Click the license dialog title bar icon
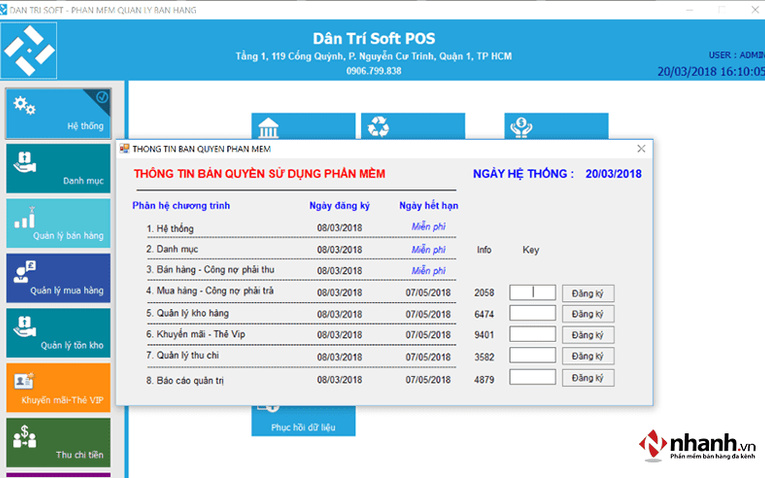Image resolution: width=765 pixels, height=478 pixels. [x=125, y=148]
